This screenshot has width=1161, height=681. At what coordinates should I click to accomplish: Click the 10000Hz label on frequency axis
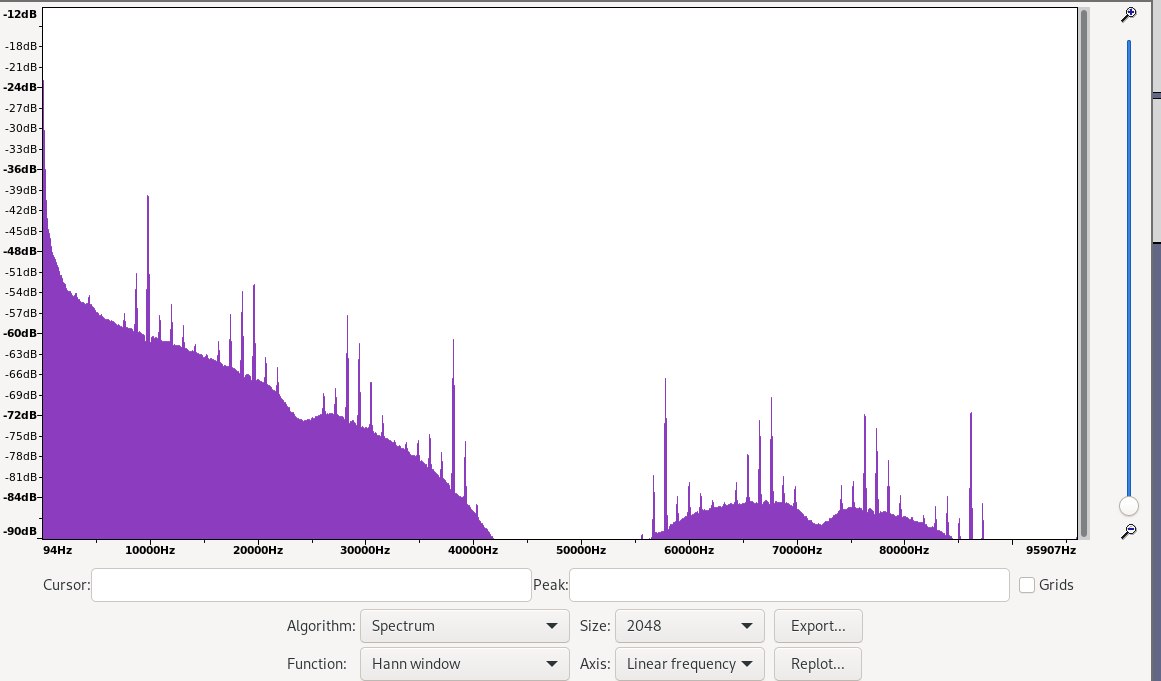tap(150, 550)
